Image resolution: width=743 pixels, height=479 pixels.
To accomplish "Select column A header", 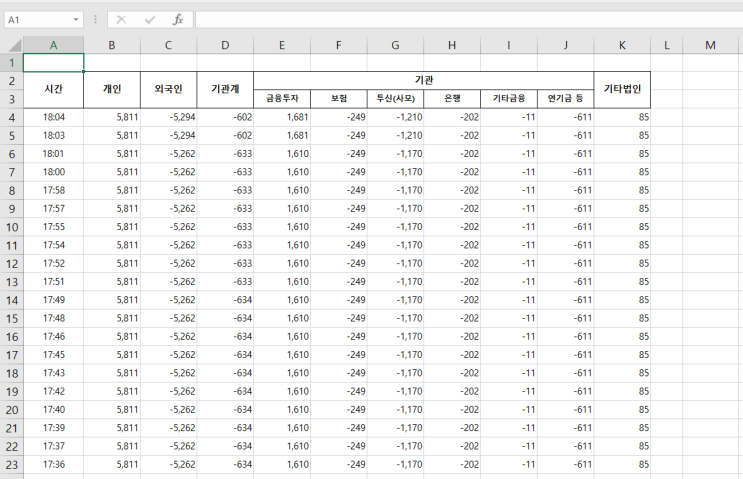I will 54,45.
